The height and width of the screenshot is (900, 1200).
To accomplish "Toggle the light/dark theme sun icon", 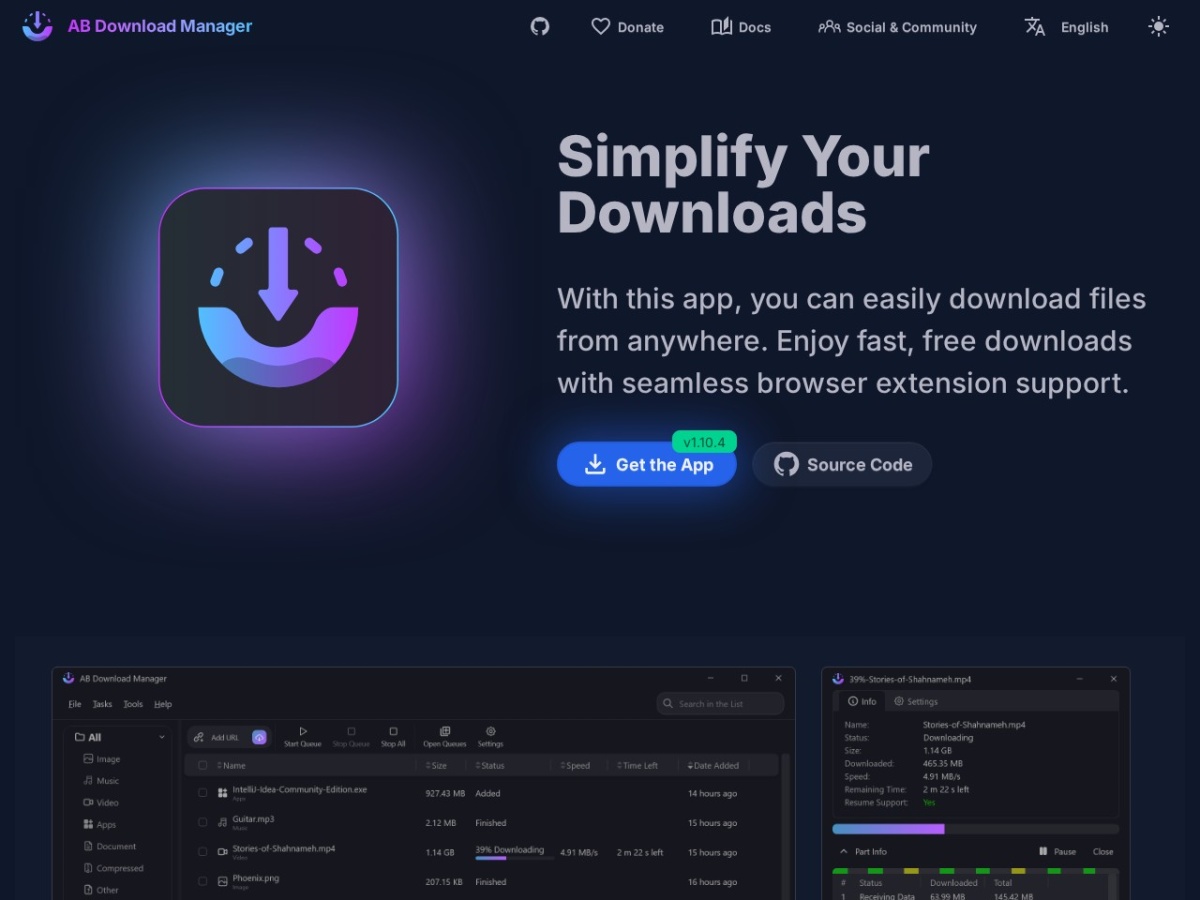I will (1158, 27).
